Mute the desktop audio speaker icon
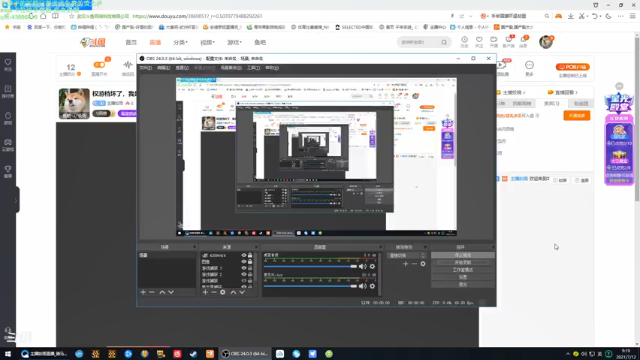 362,267
